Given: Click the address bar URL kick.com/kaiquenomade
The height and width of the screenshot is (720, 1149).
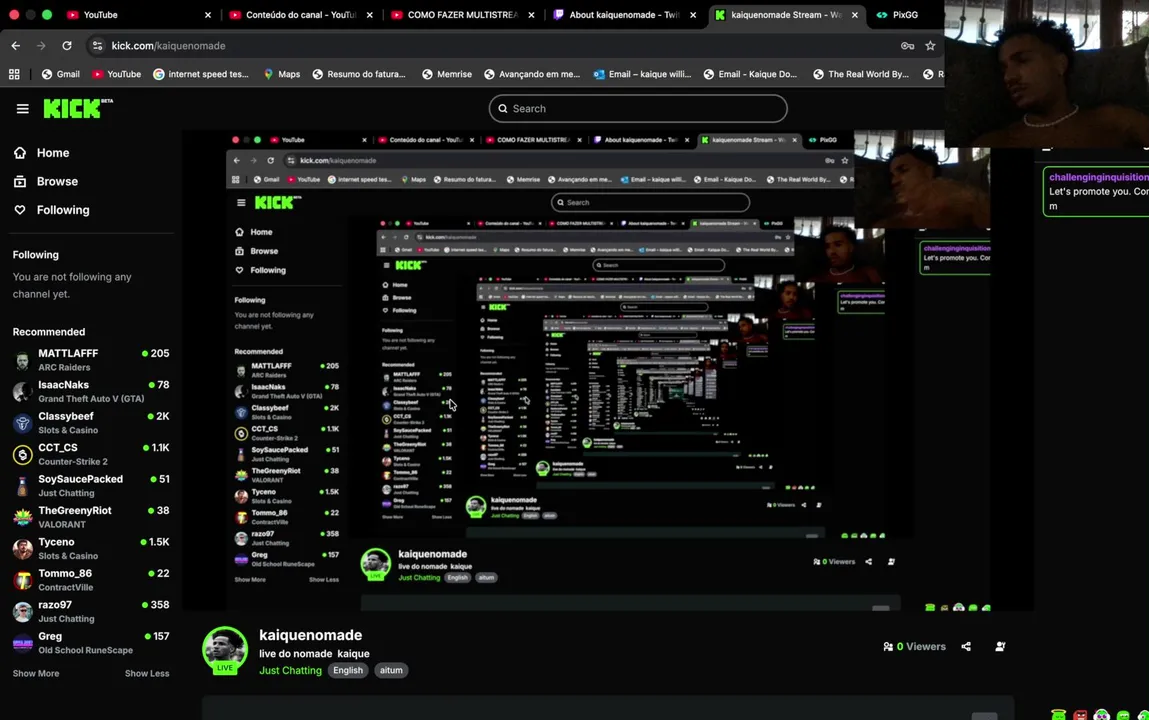Looking at the screenshot, I should 169,45.
